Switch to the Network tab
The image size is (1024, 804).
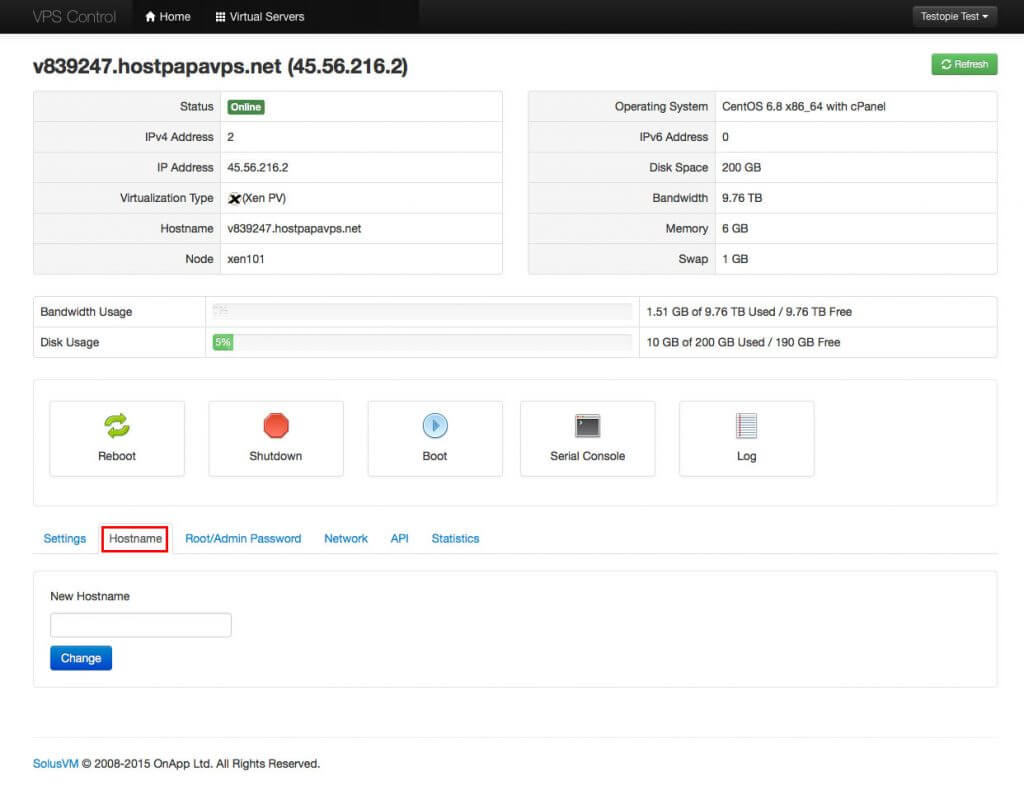click(x=345, y=538)
